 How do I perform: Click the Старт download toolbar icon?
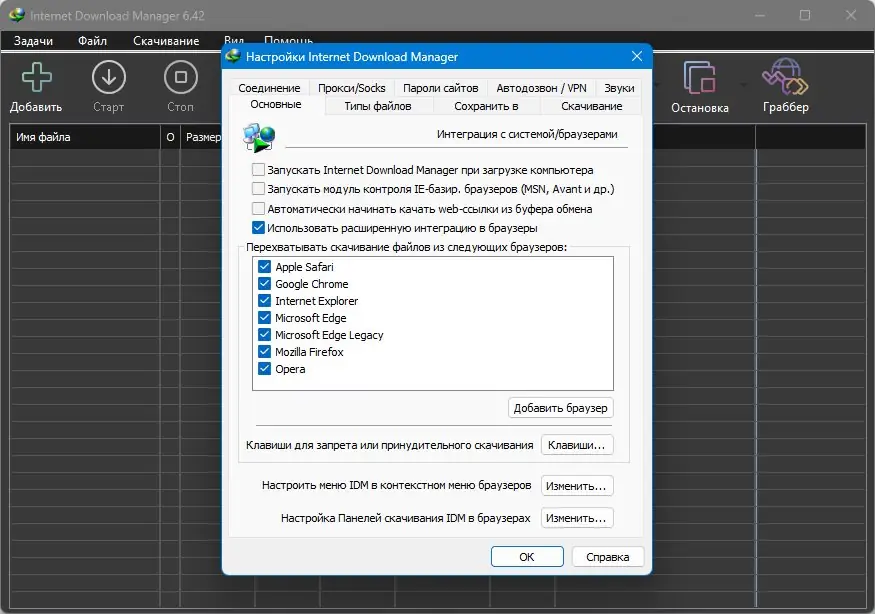tap(108, 78)
